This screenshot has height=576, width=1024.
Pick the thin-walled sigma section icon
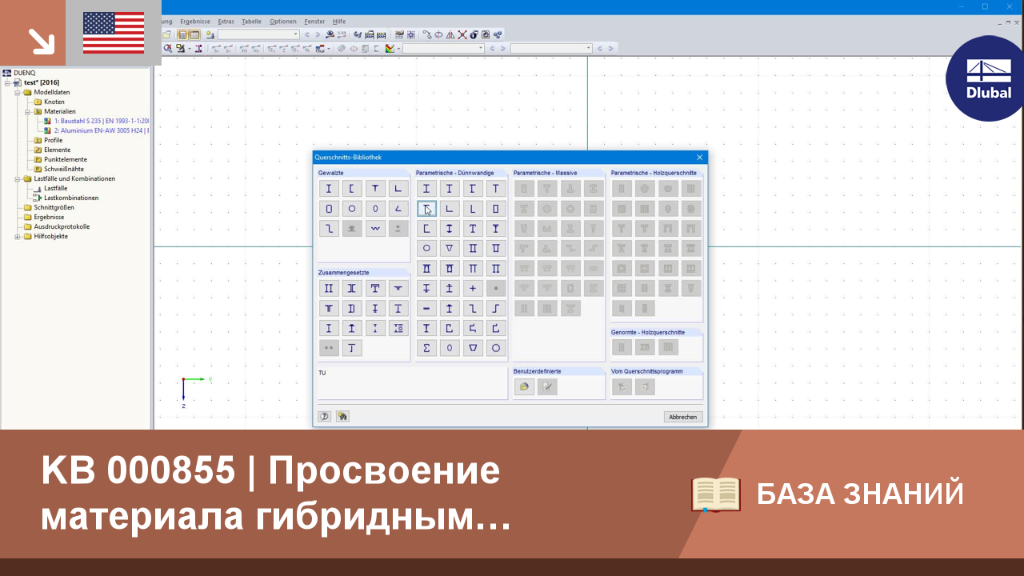426,348
